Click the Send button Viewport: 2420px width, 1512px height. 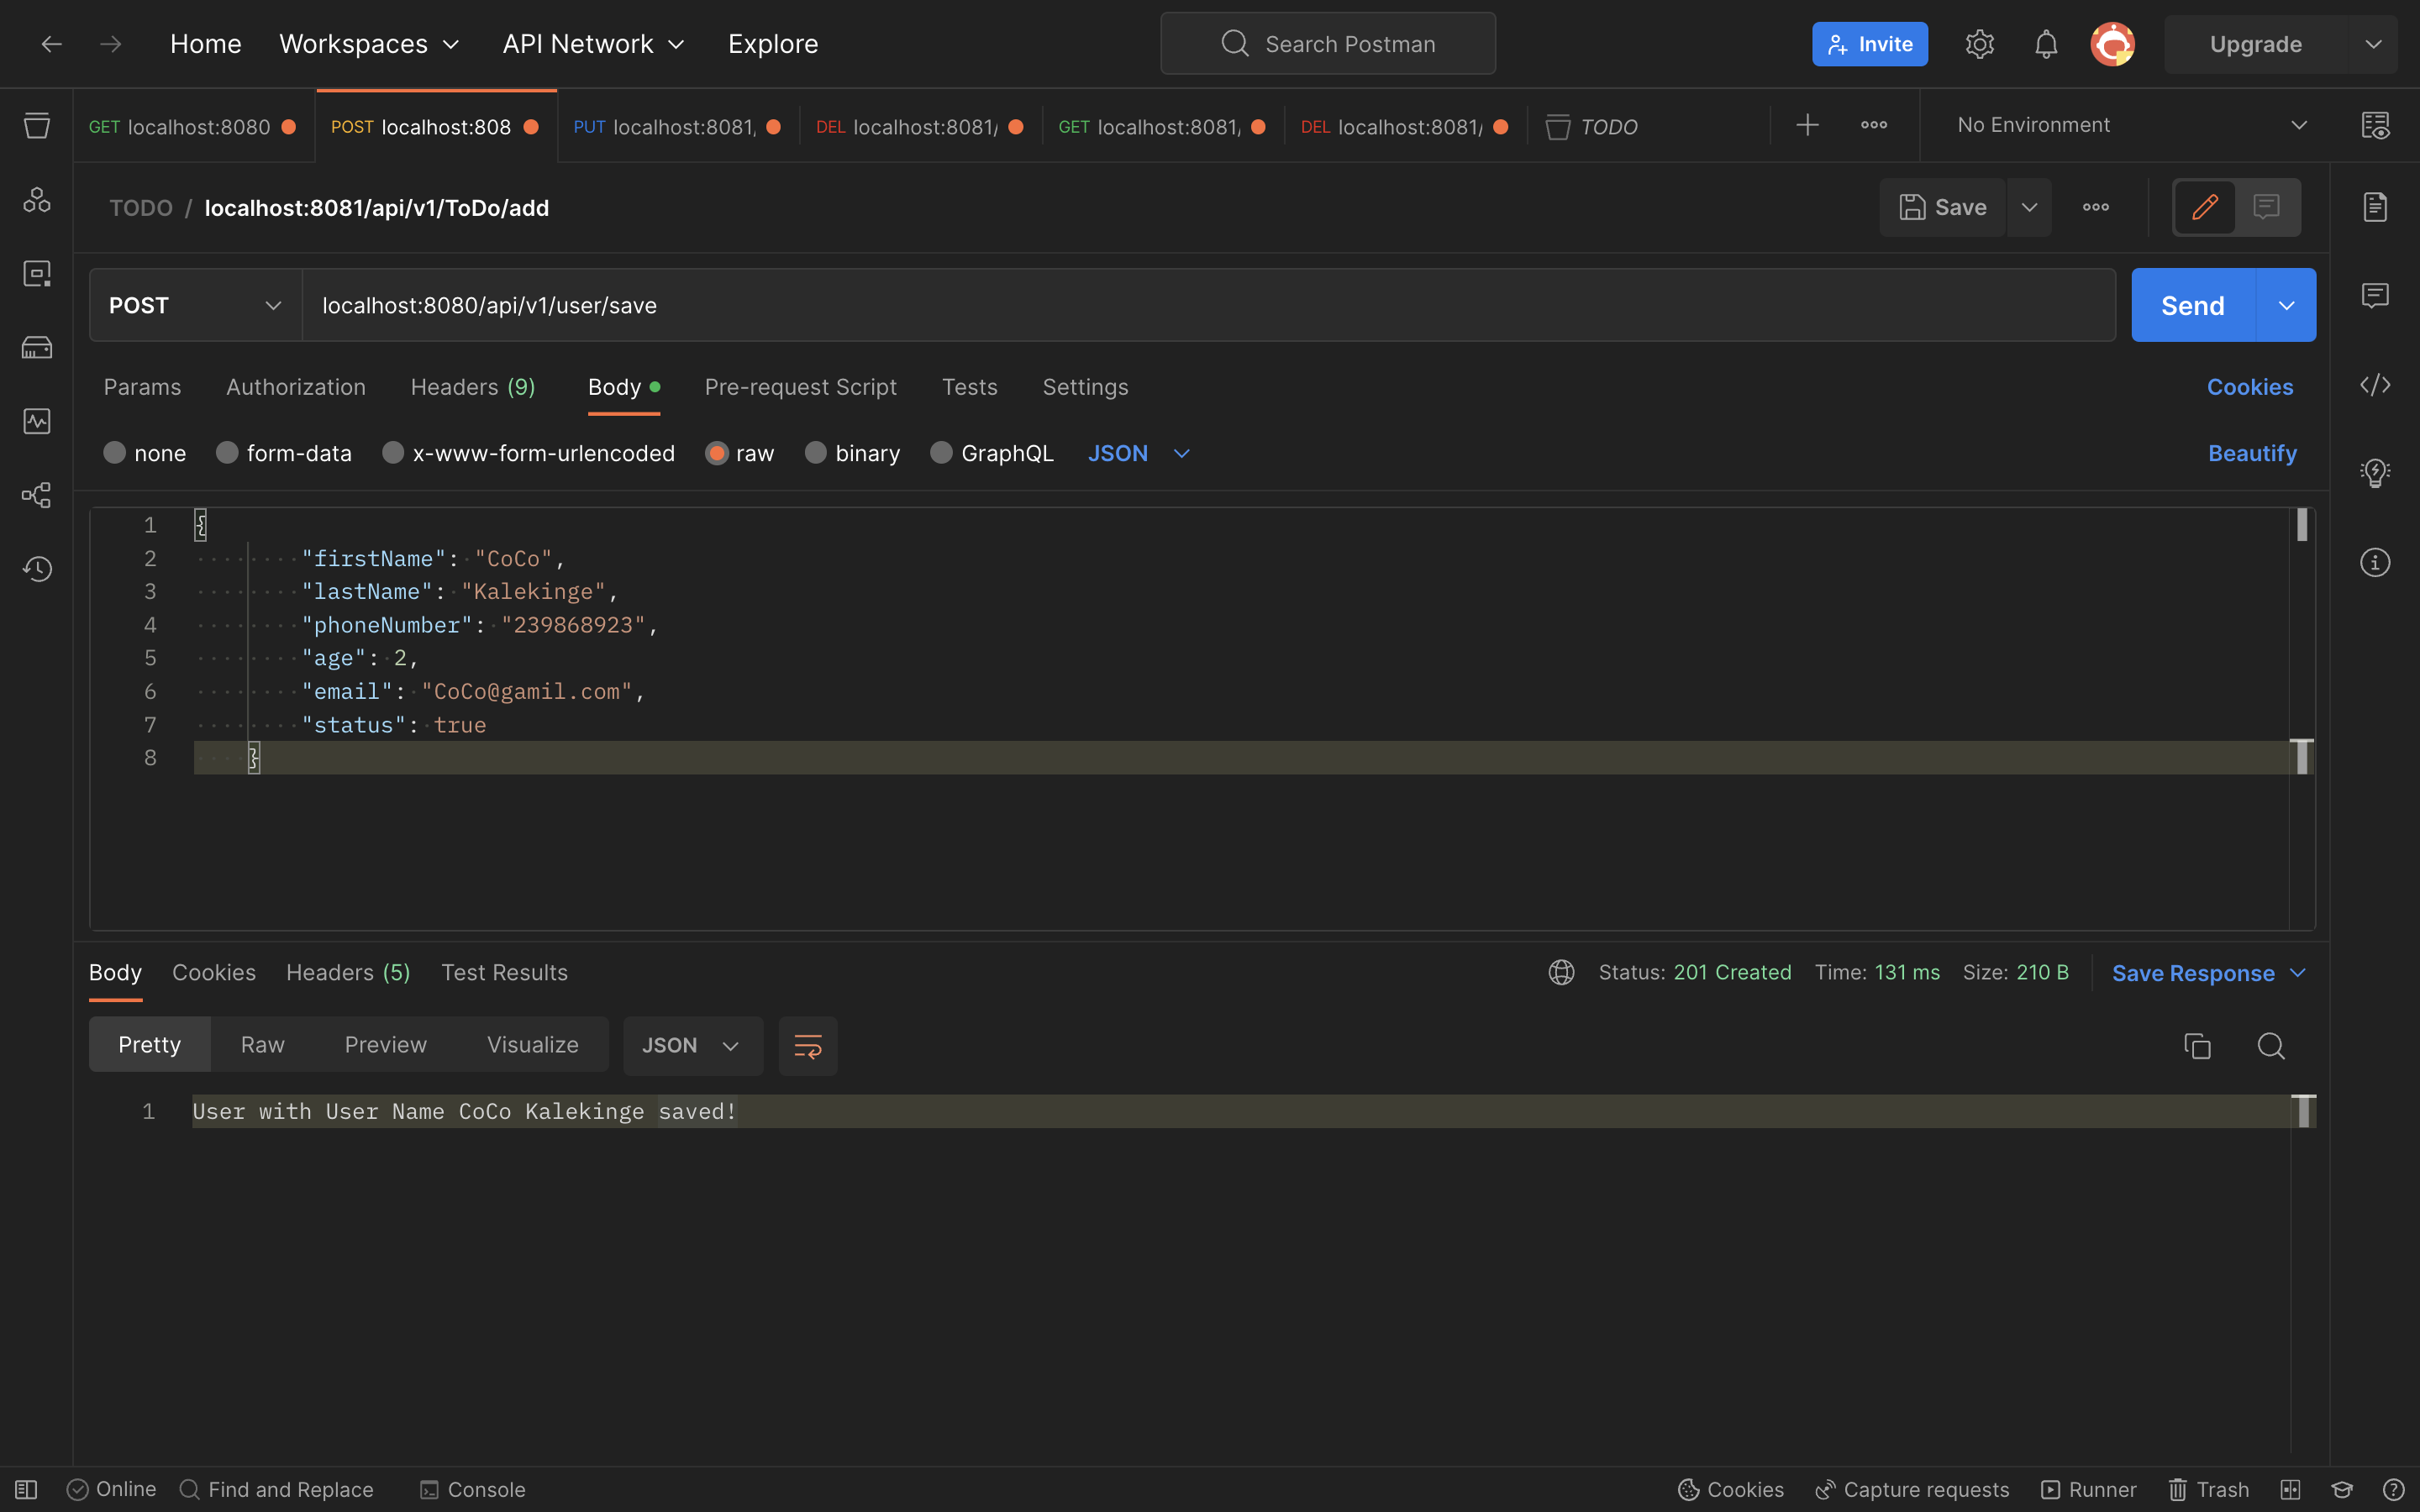click(2192, 305)
